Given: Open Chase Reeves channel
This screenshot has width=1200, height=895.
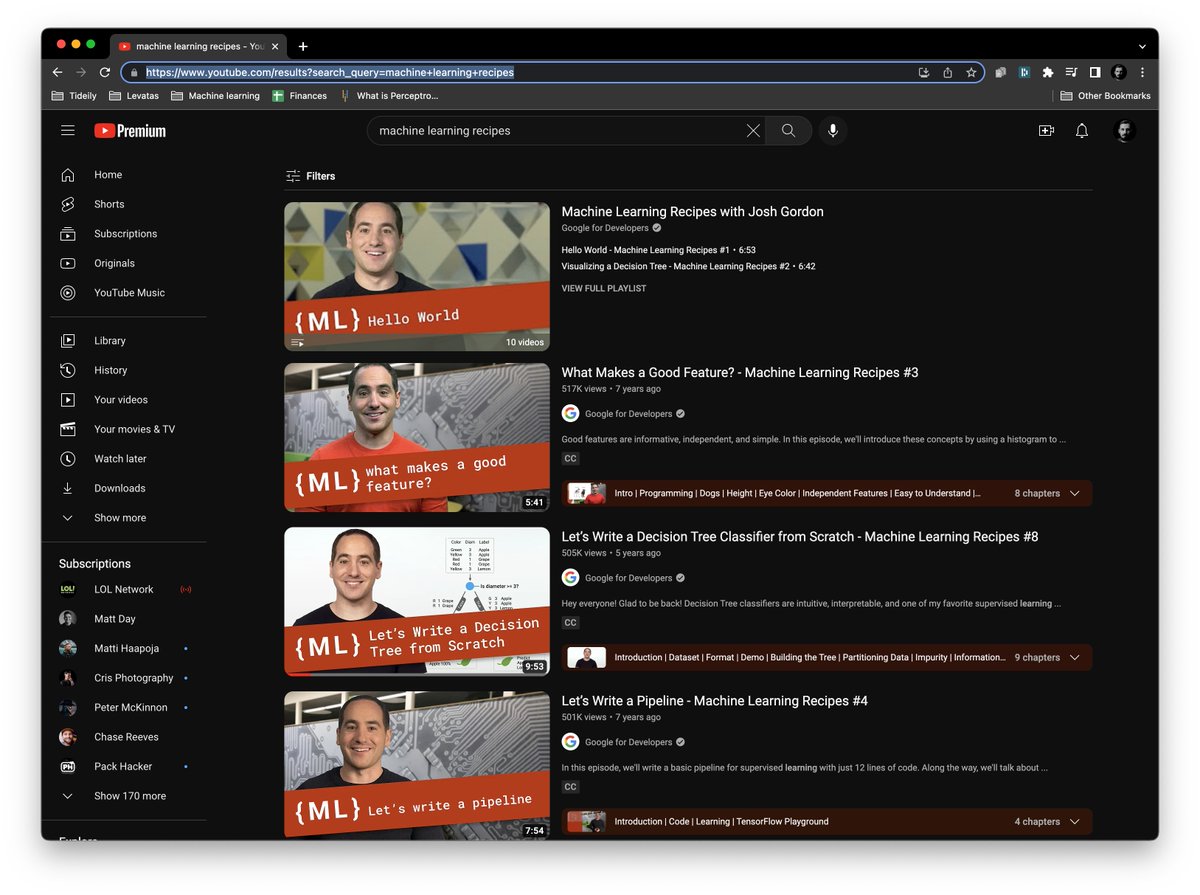Looking at the screenshot, I should click(x=124, y=737).
